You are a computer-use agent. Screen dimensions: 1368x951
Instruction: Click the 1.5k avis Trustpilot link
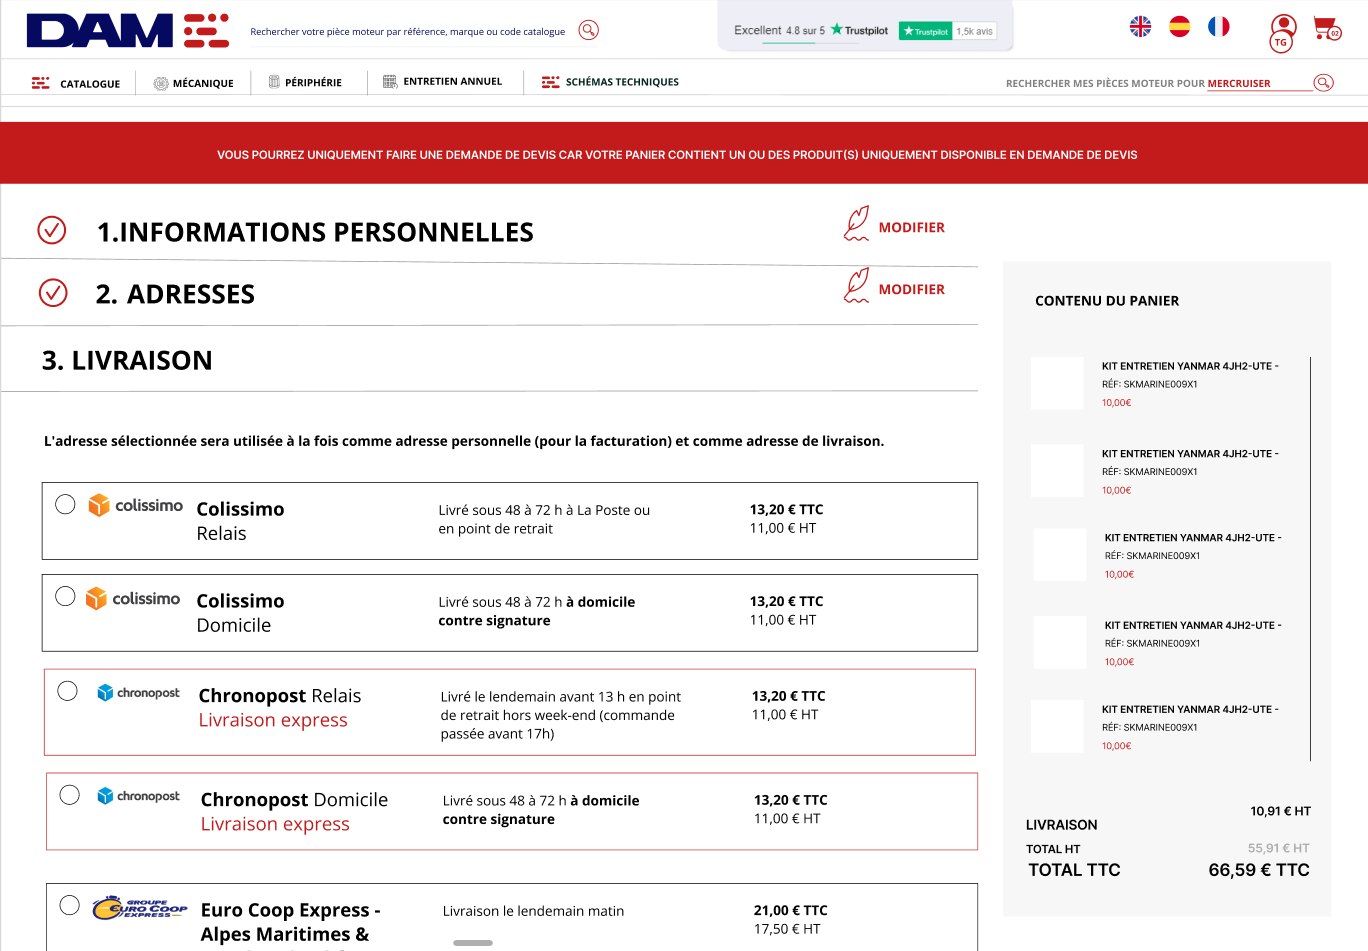pos(975,31)
